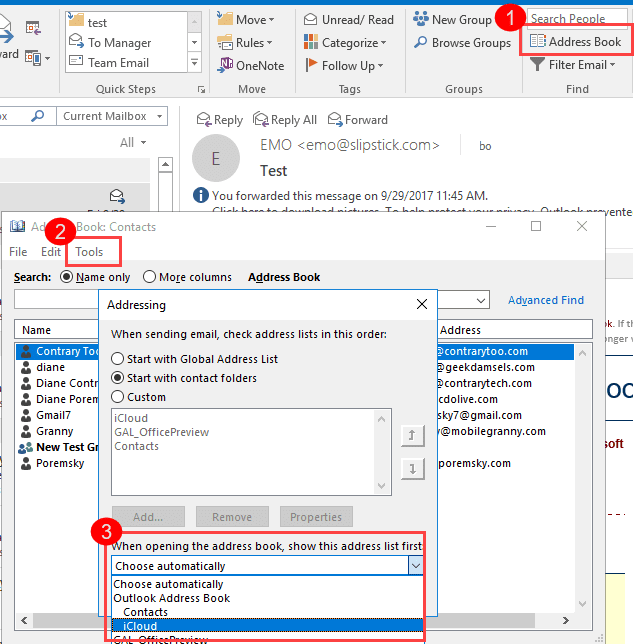The width and height of the screenshot is (634, 644).
Task: Click the Properties button
Action: pos(316,517)
